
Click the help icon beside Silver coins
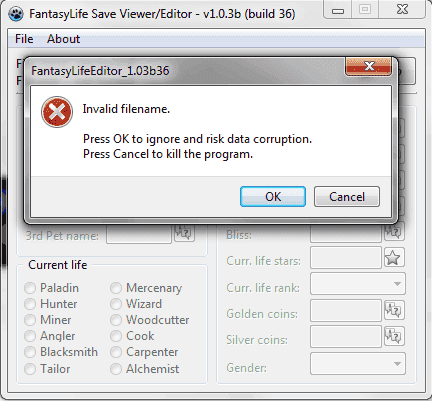(394, 336)
